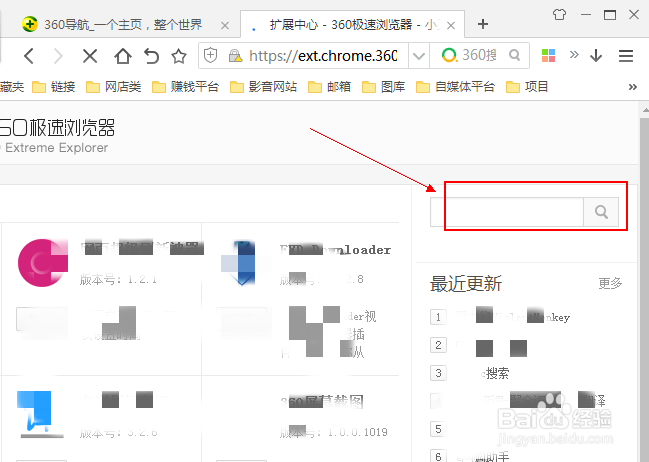The width and height of the screenshot is (649, 462).
Task: Click the toolbar search magnifier icon
Action: pos(514,55)
